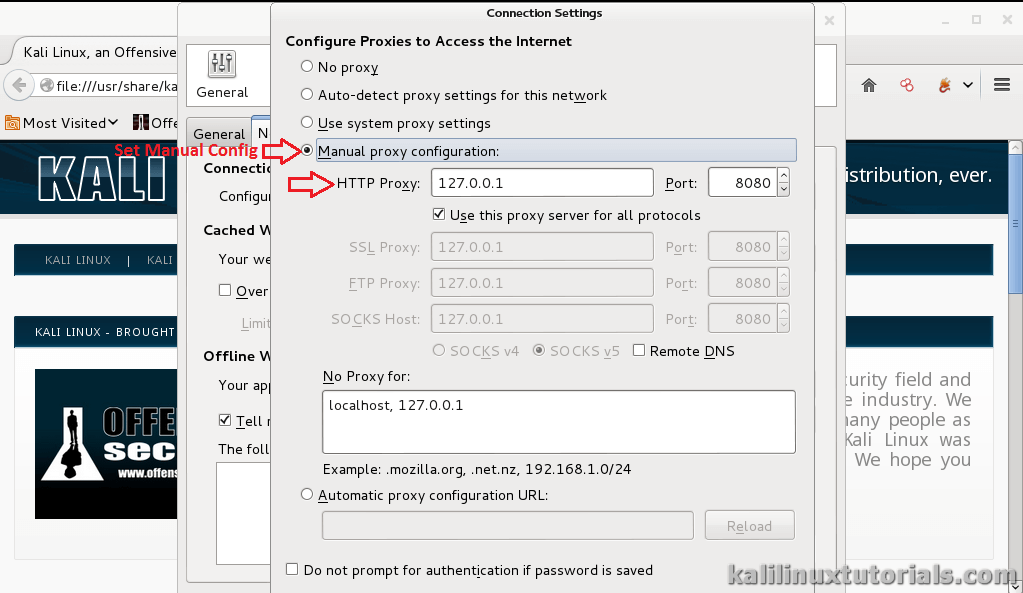Uncheck "Use this proxy server for all protocols"
This screenshot has width=1023, height=593.
point(438,214)
